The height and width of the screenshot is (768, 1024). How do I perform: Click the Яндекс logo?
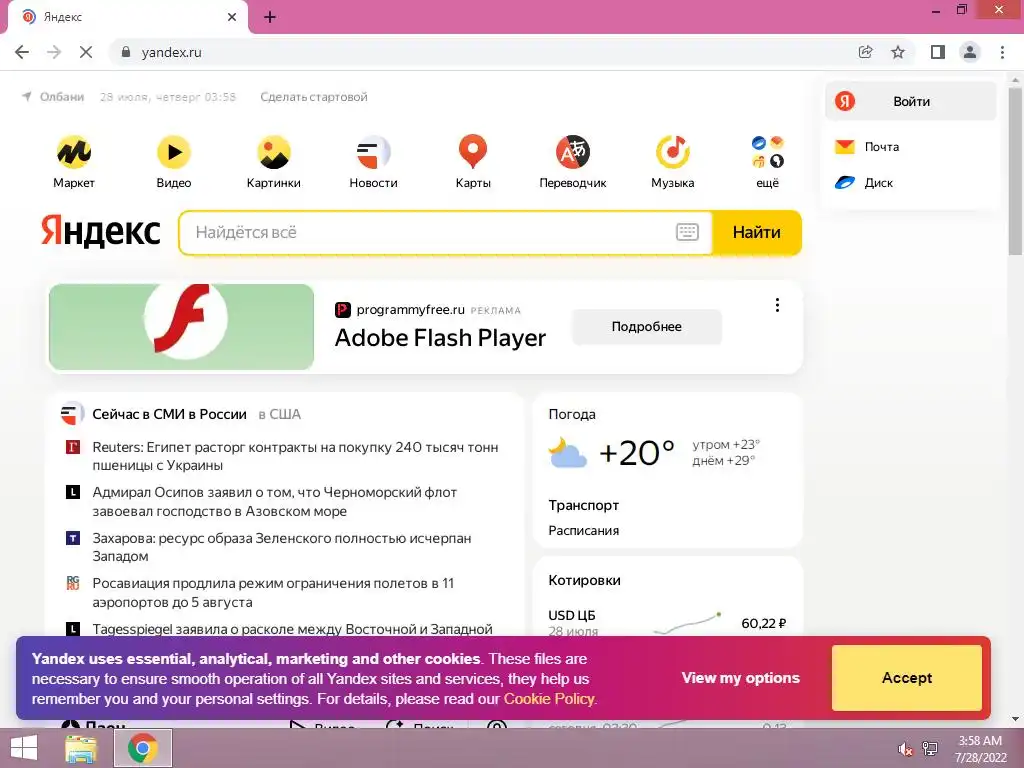click(x=101, y=231)
